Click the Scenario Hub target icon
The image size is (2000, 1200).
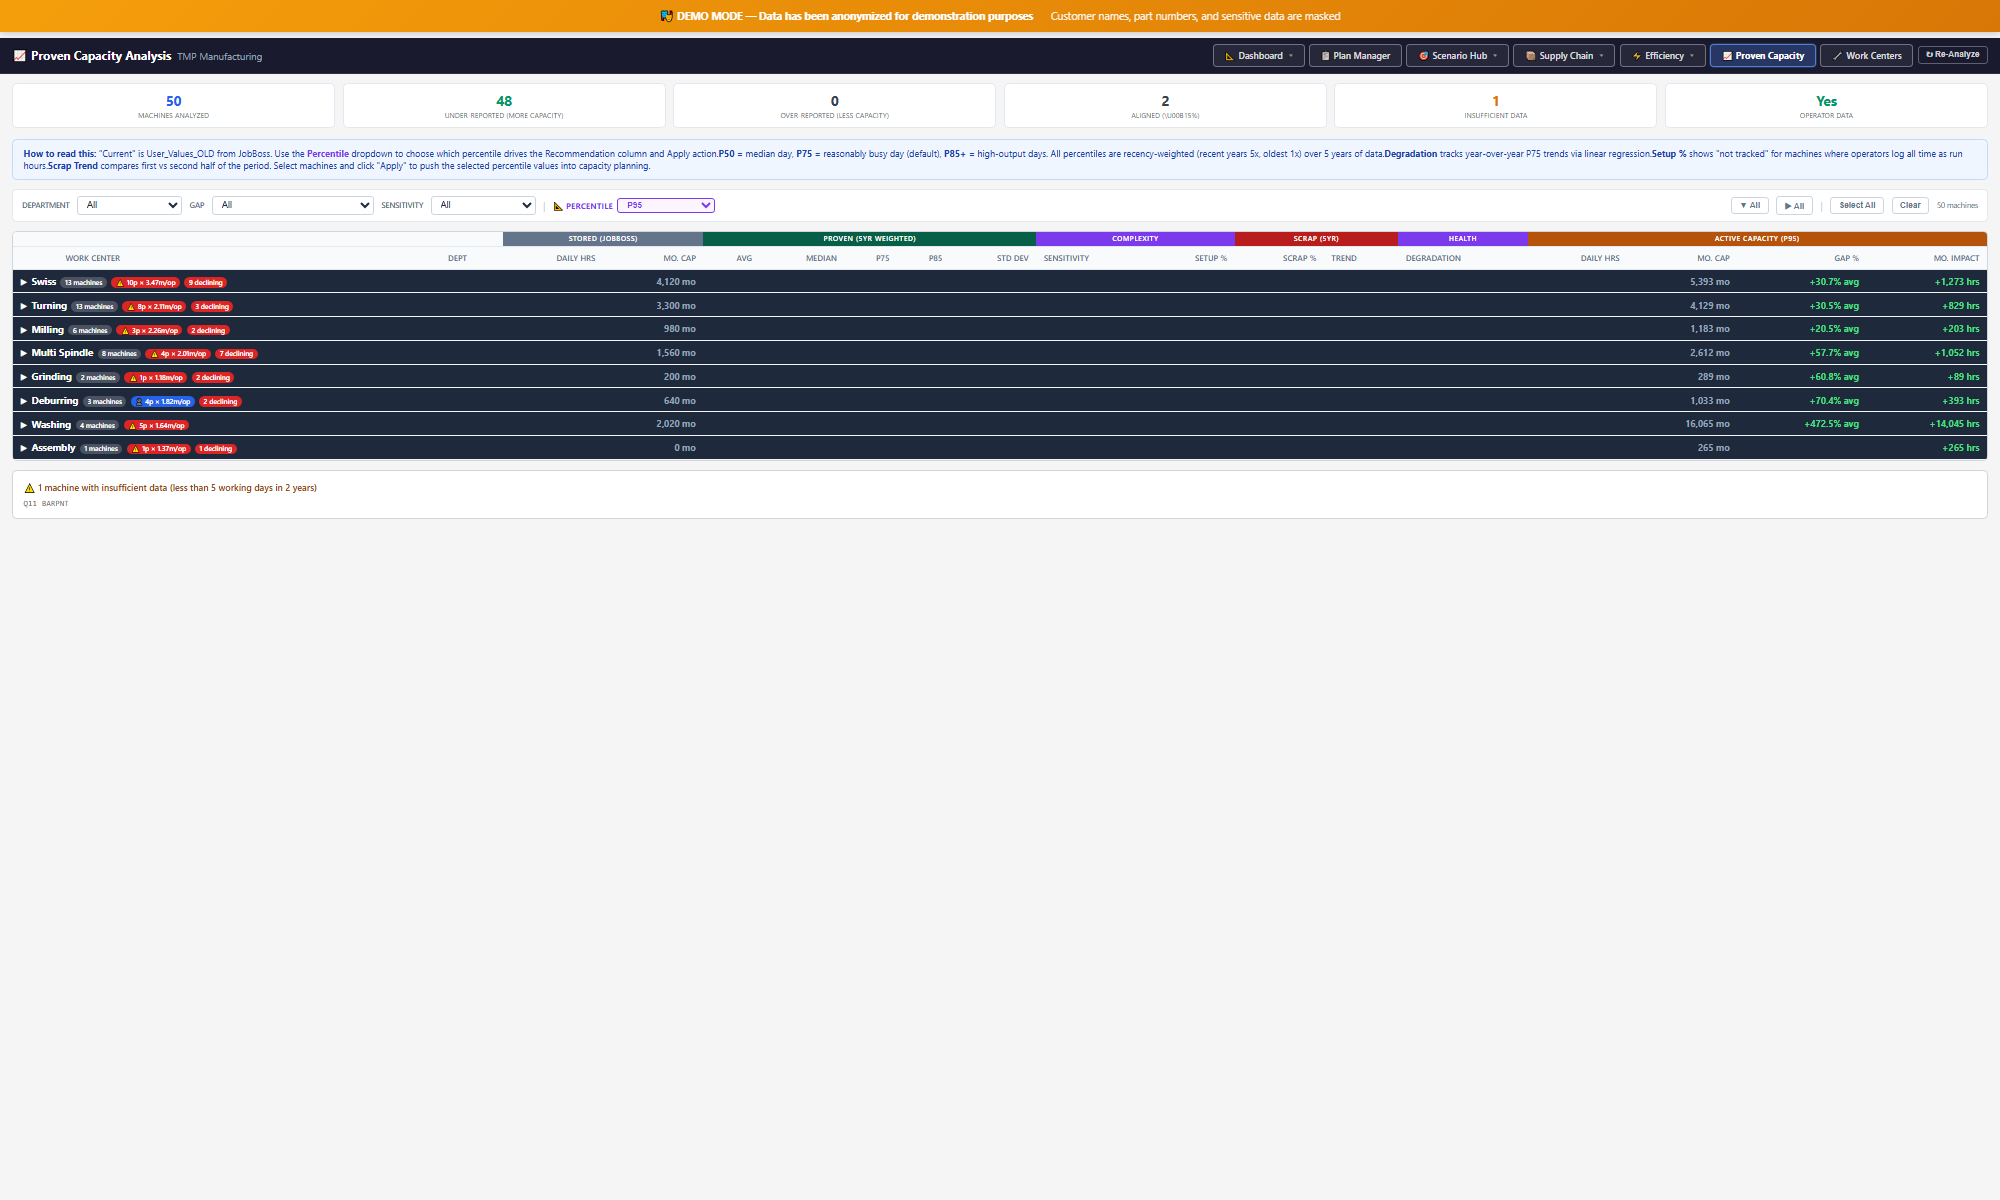coord(1423,56)
